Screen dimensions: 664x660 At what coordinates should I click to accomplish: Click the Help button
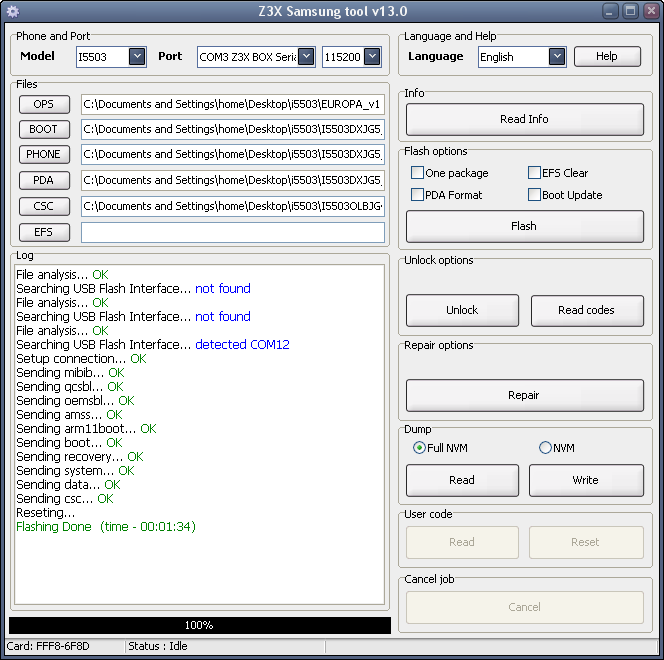pos(607,56)
